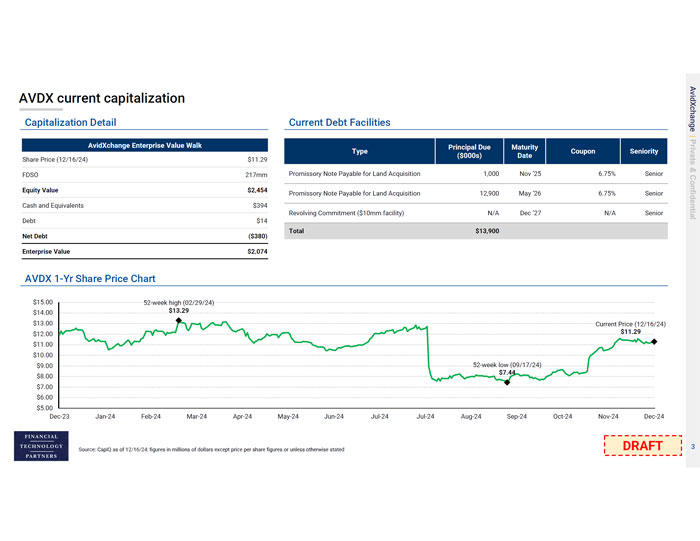Click the Enterprise Value $2,074 row
The image size is (700, 541).
(x=144, y=251)
